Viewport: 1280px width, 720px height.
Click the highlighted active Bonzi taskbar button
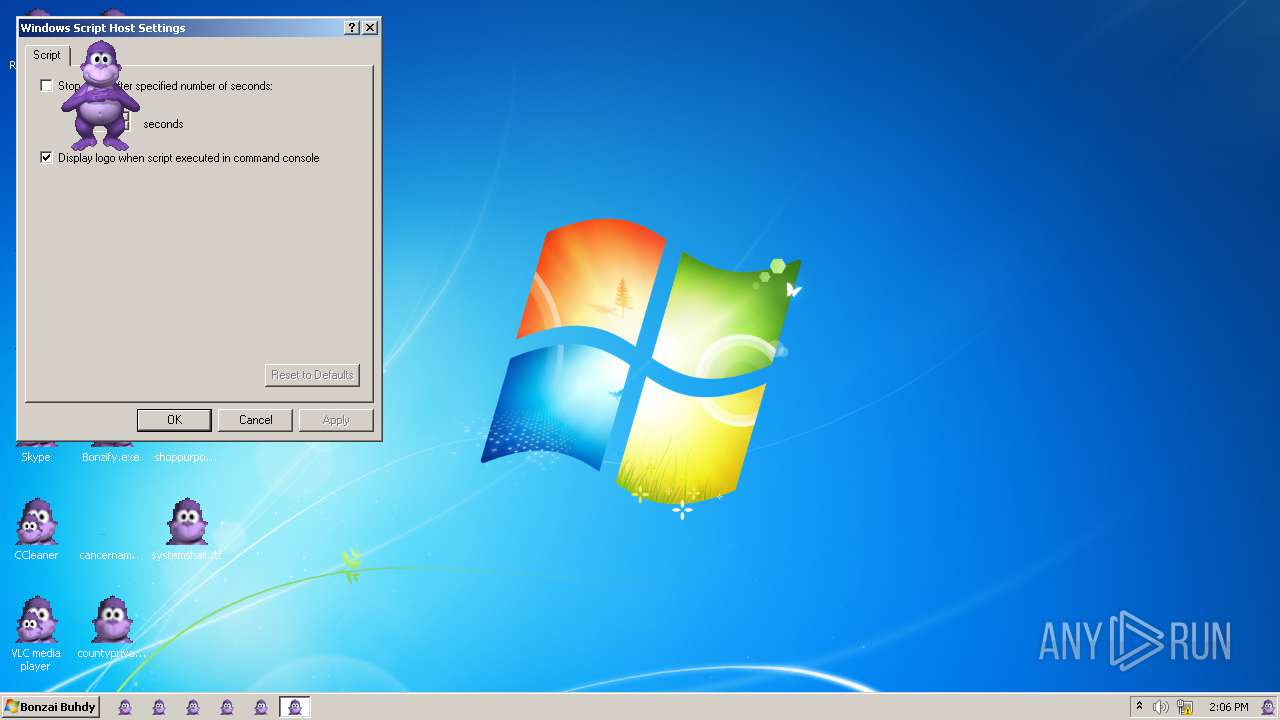tap(294, 707)
